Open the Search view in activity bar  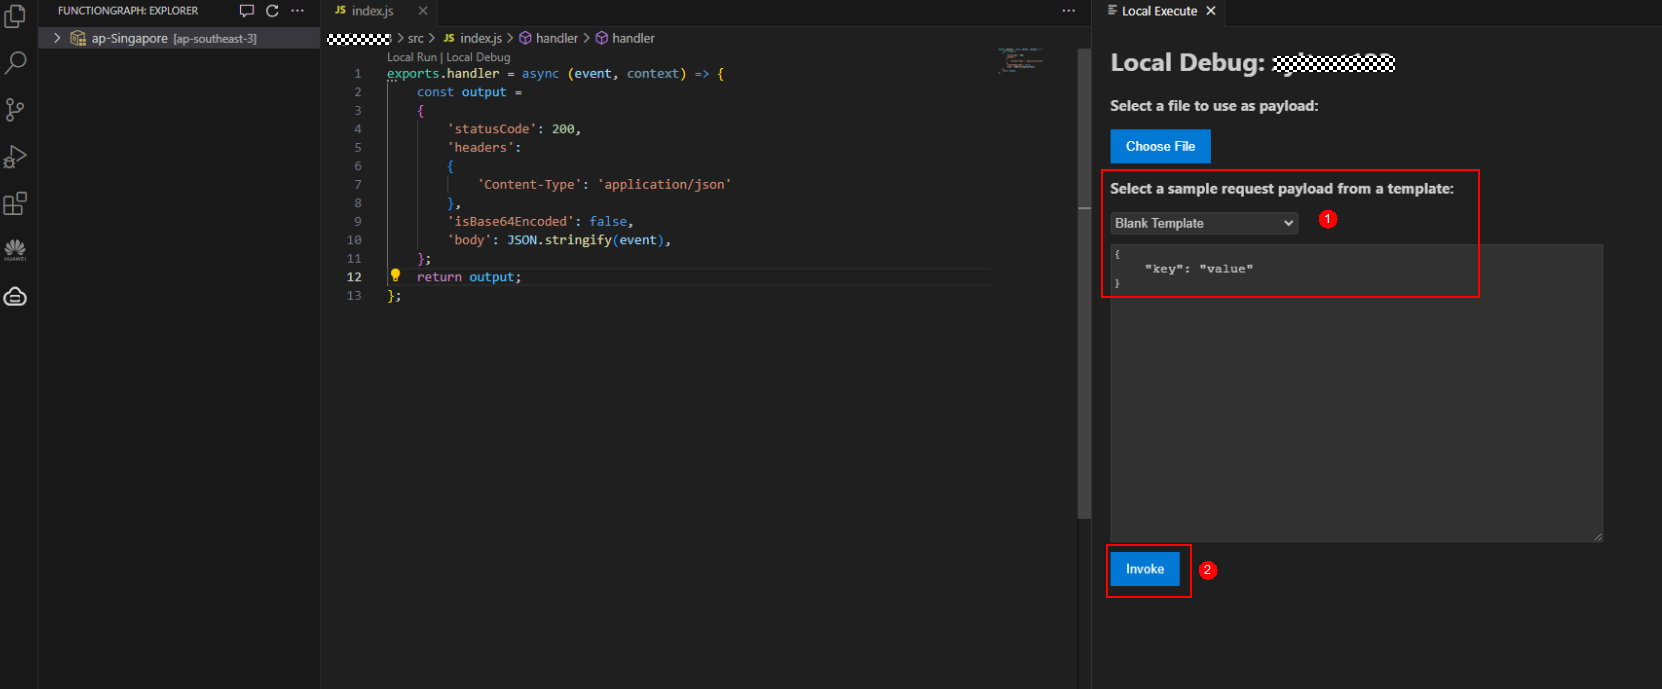(x=15, y=63)
